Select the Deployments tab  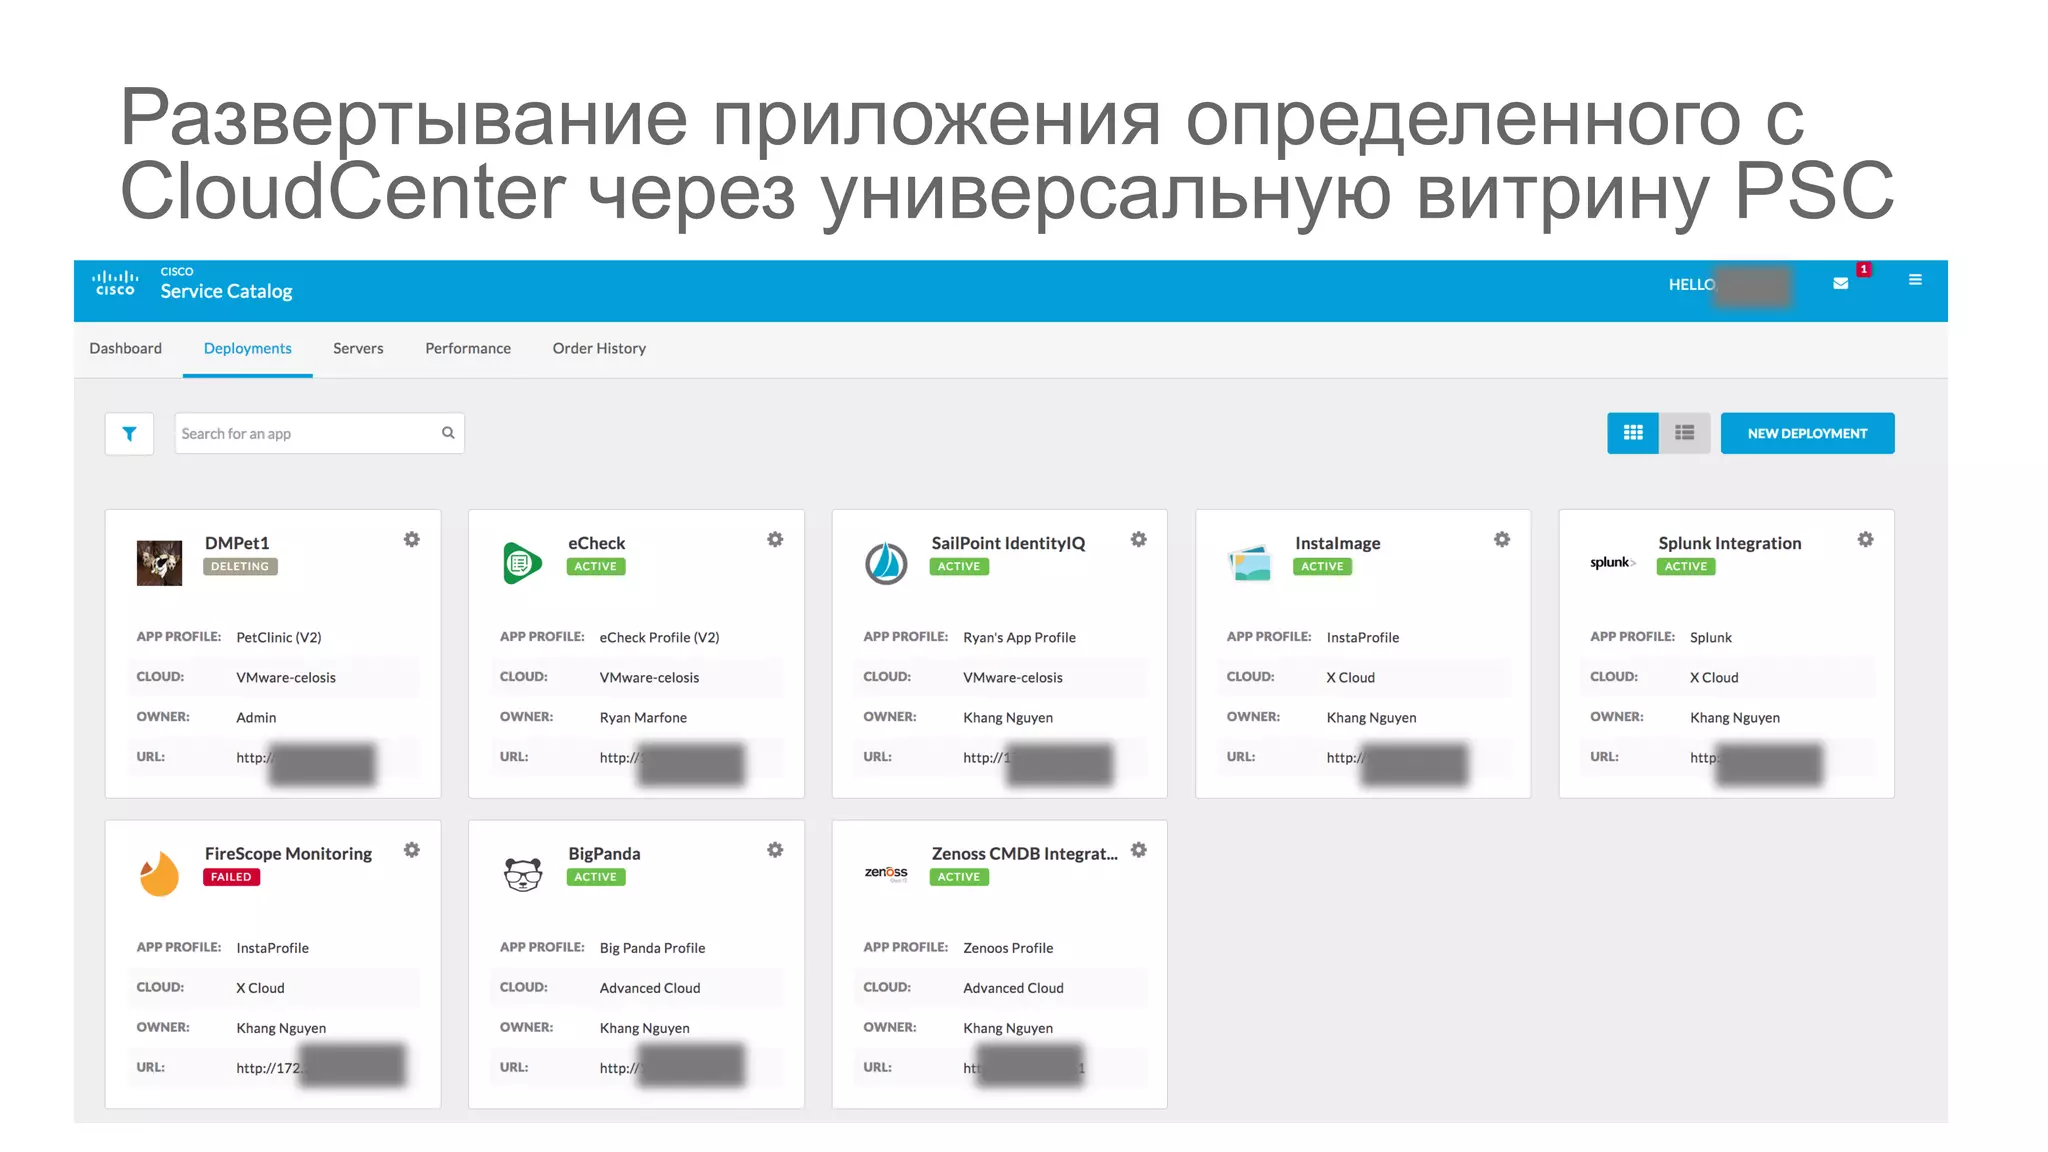pyautogui.click(x=248, y=348)
